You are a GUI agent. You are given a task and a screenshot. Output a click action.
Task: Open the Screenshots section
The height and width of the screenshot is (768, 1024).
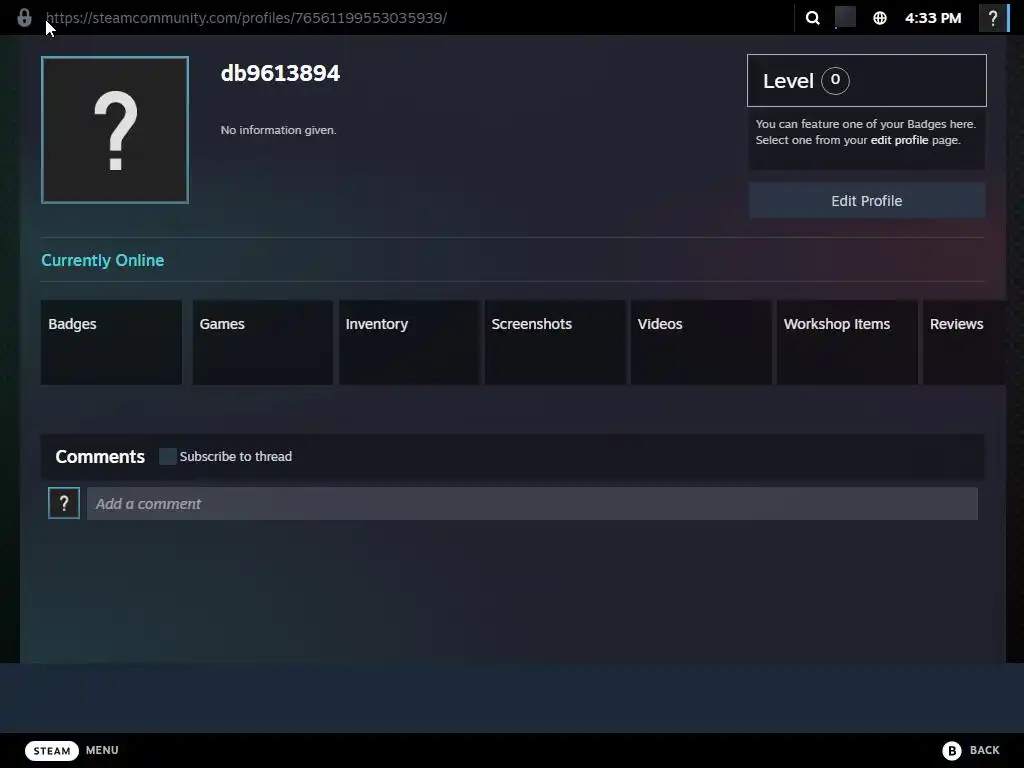pos(555,342)
